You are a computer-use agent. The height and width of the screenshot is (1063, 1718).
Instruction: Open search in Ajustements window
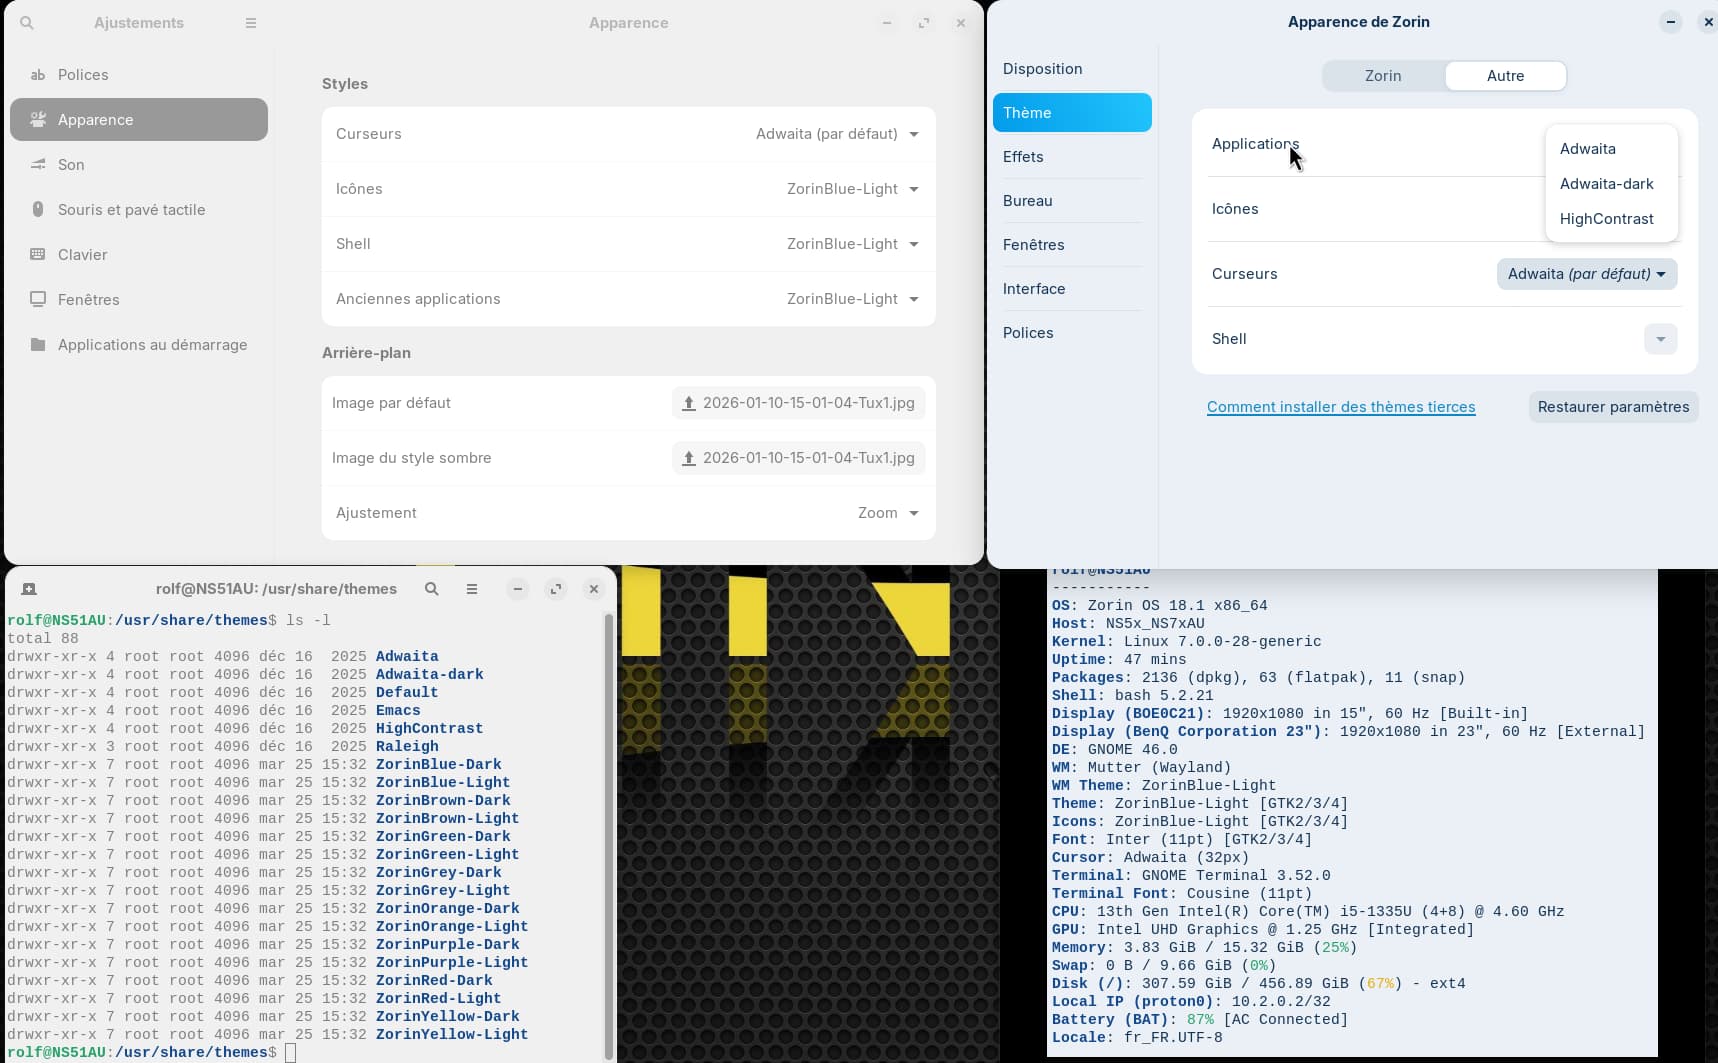[x=27, y=23]
